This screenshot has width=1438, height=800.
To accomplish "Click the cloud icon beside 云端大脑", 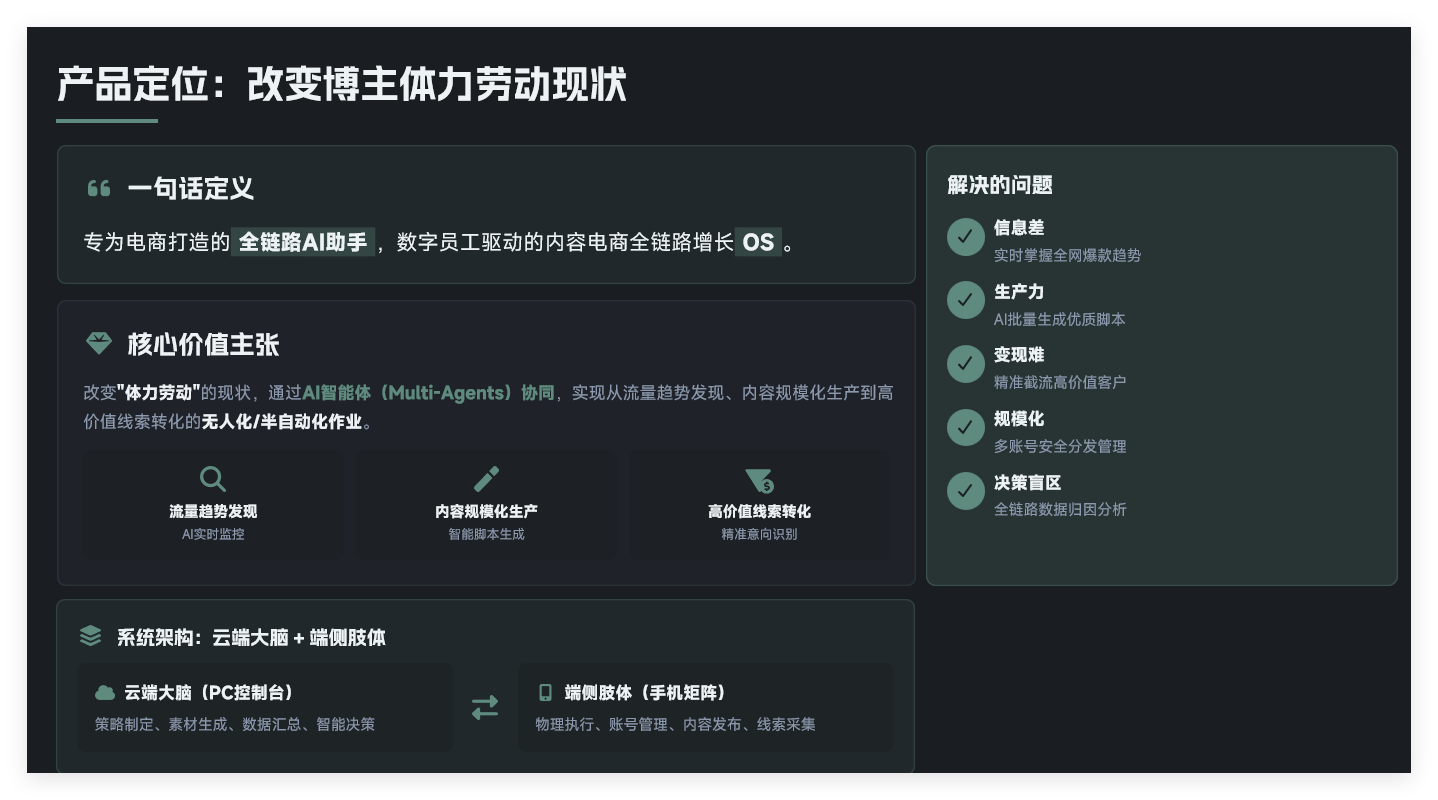I will (104, 692).
